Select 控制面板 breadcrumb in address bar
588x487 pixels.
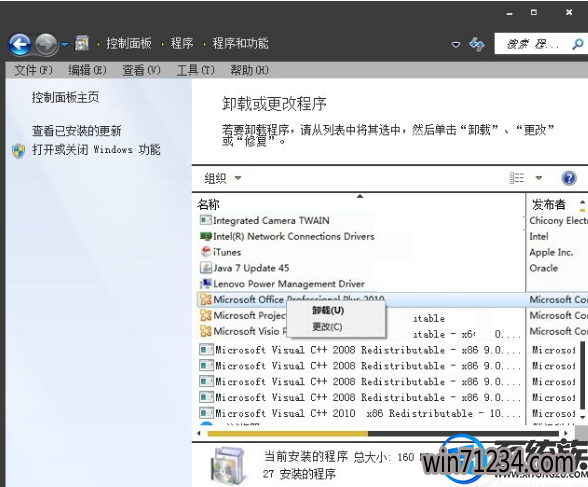[129, 43]
